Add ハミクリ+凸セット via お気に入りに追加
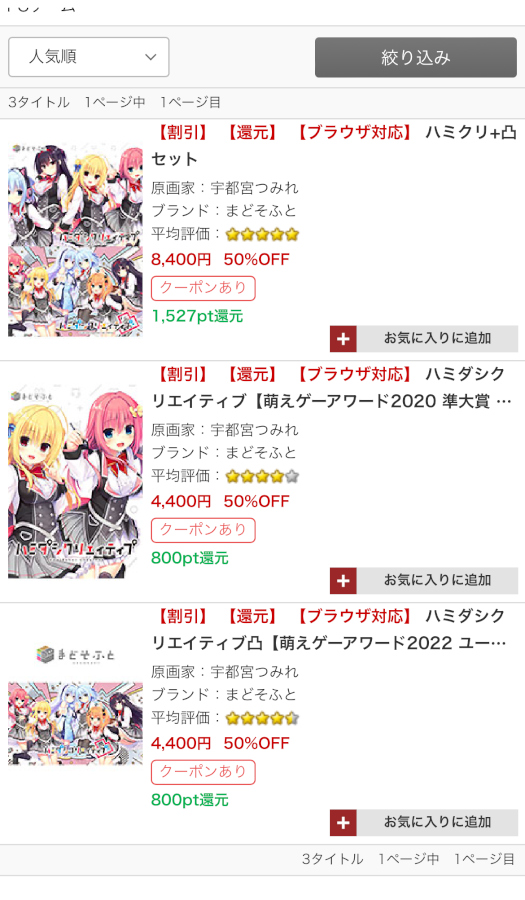This screenshot has width=525, height=900. [x=437, y=339]
